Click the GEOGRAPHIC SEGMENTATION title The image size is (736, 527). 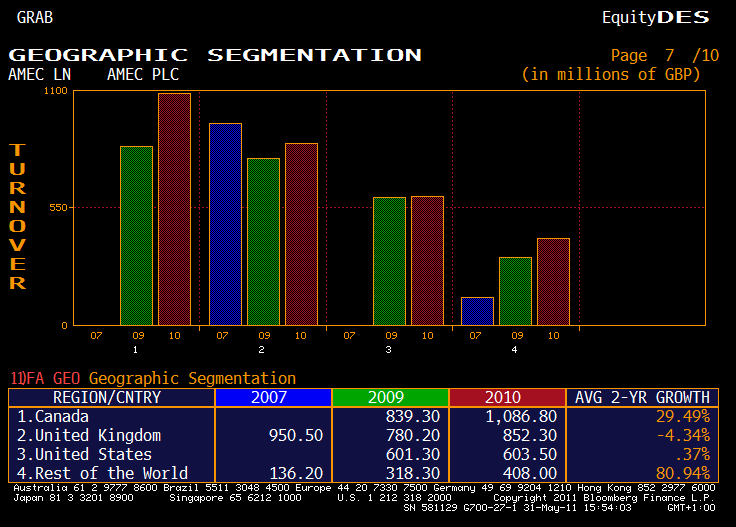pos(215,55)
